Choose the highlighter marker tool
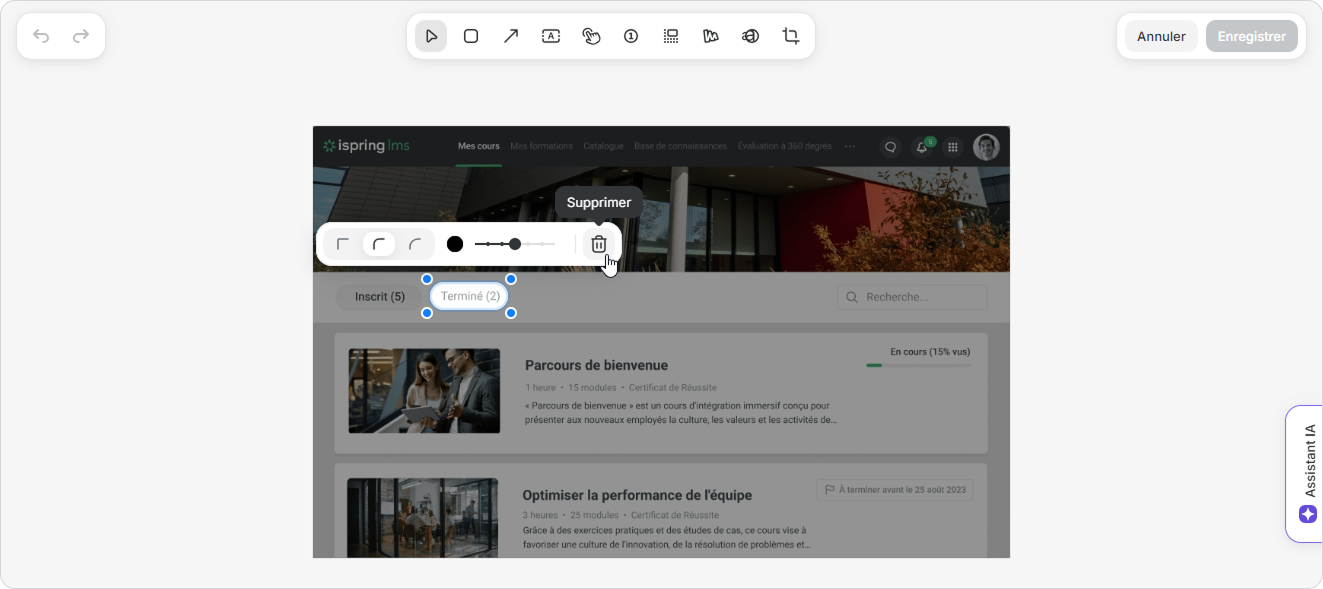This screenshot has height=589, width=1323. click(x=711, y=36)
